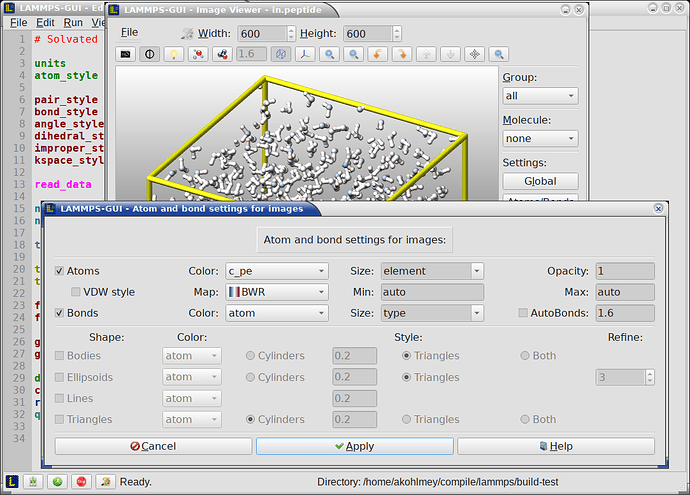Click the Global settings button
The height and width of the screenshot is (495, 690).
click(x=540, y=181)
